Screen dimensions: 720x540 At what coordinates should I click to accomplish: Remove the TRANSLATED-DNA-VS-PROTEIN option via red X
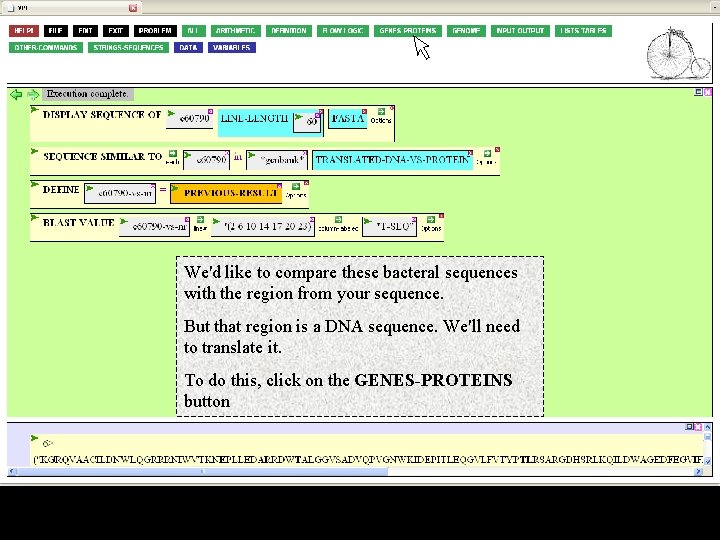[x=470, y=152]
